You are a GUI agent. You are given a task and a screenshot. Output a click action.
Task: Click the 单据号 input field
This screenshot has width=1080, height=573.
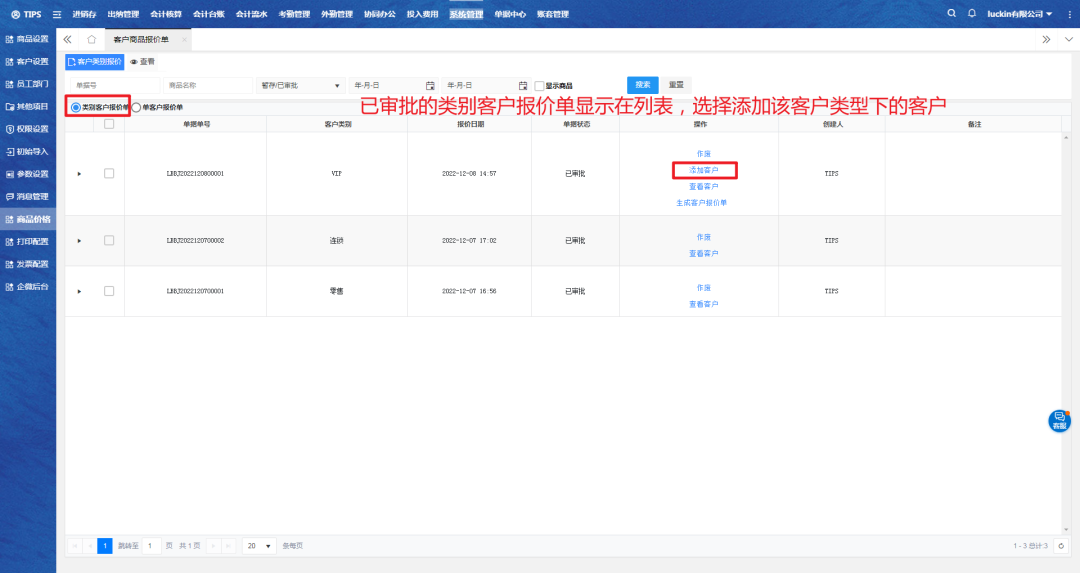[111, 86]
